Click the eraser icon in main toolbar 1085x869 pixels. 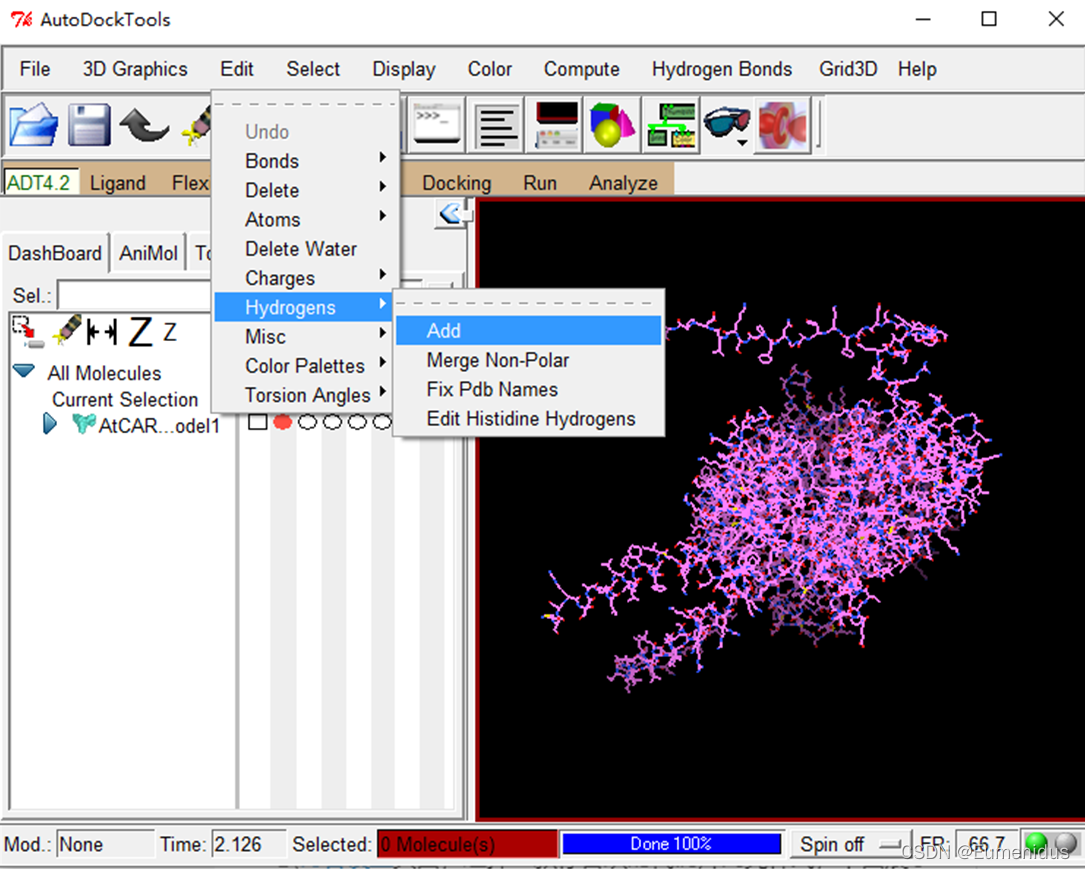coord(197,126)
